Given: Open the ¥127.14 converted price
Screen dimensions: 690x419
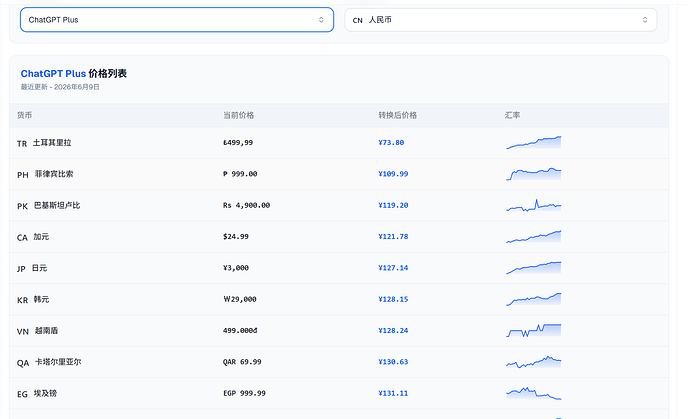Looking at the screenshot, I should [393, 268].
